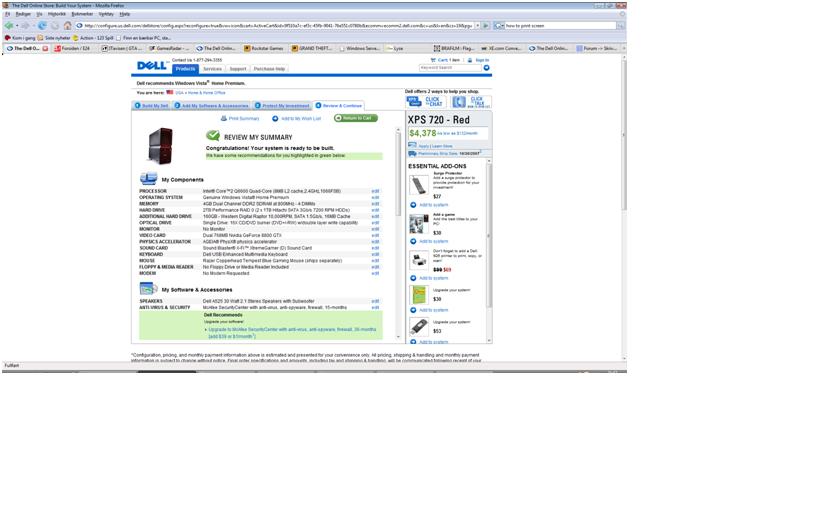Click the plus icon for Add to Wish List
Viewport: 840px width, 525px height.
275,118
